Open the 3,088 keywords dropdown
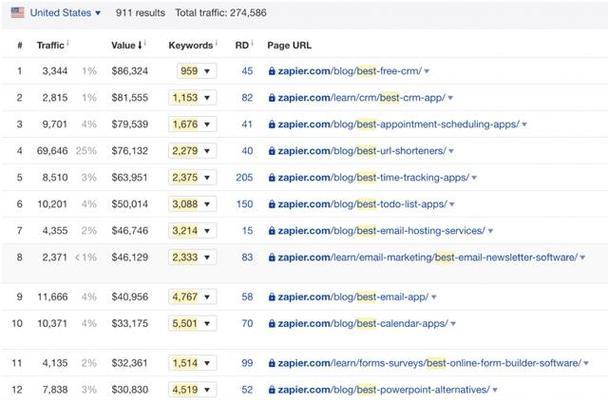Image resolution: width=608 pixels, height=400 pixels. coord(192,204)
